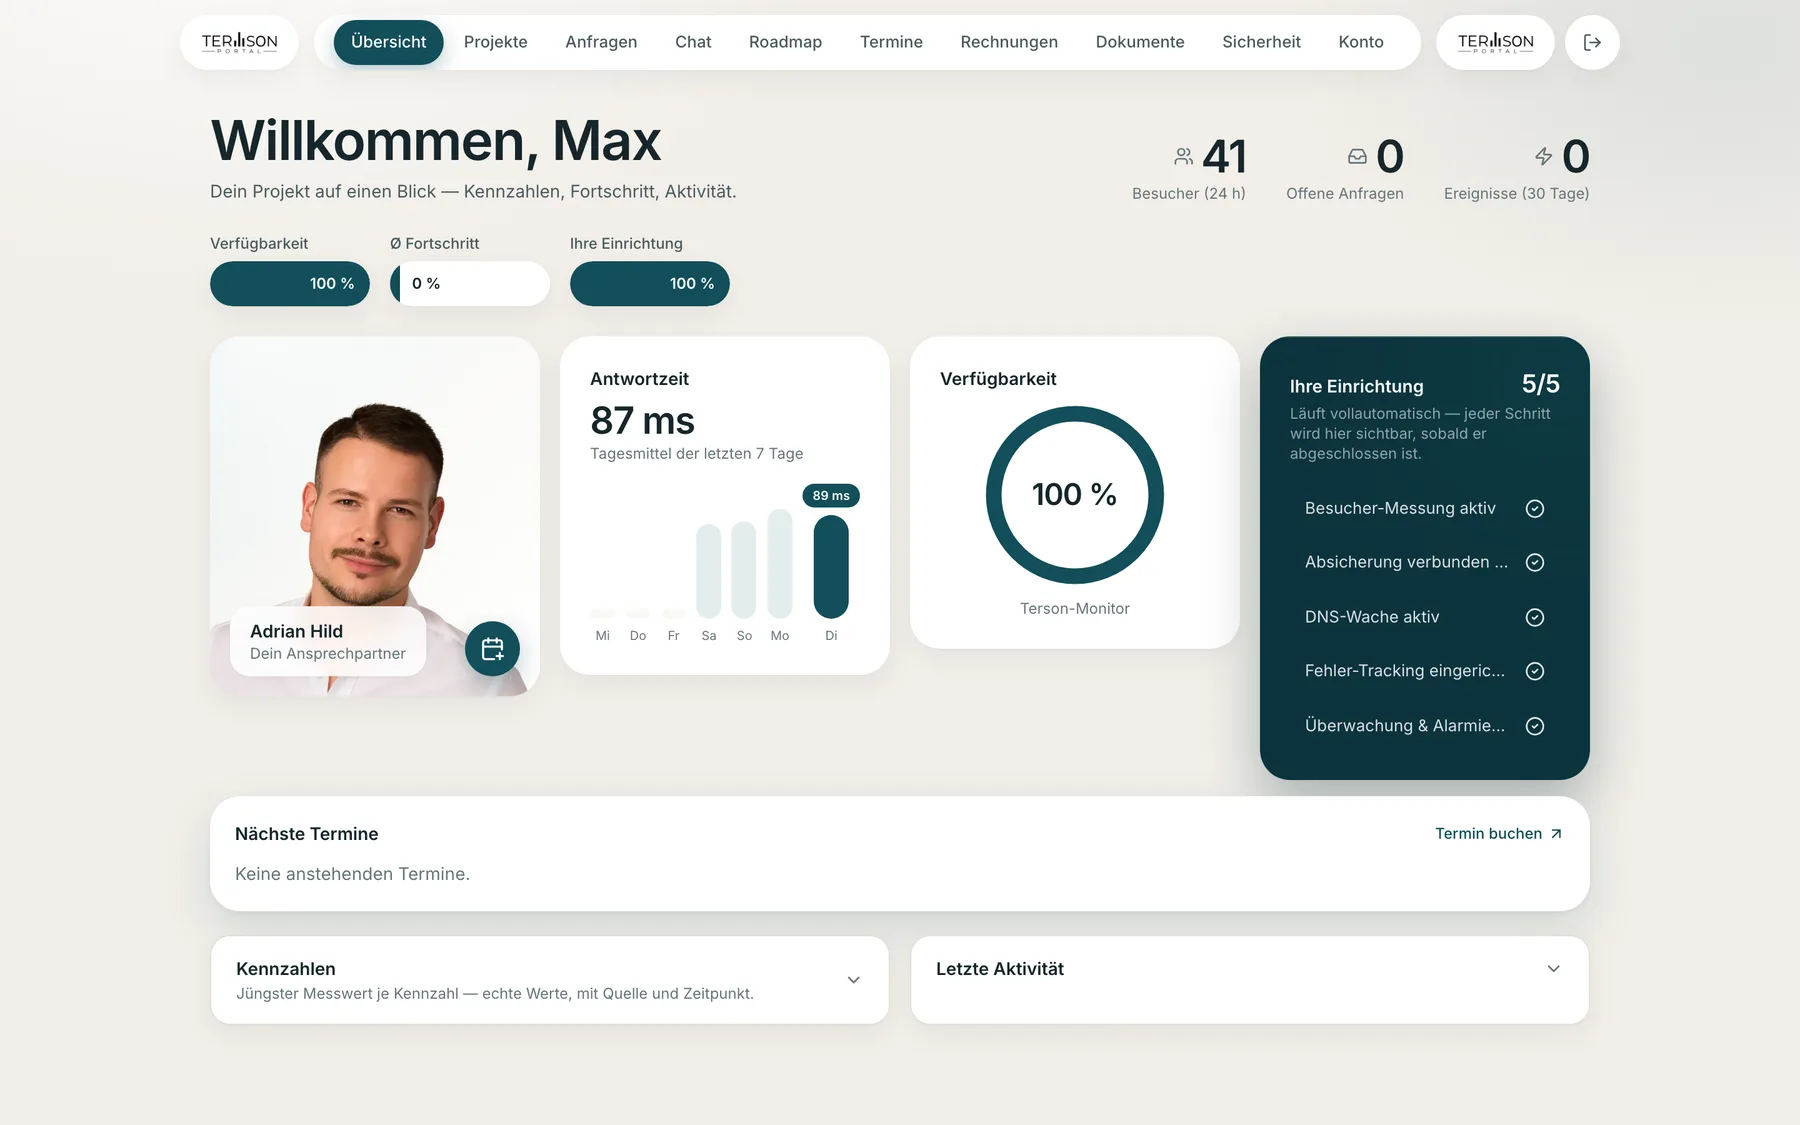Image resolution: width=1800 pixels, height=1125 pixels.
Task: Click check icon for Überwachung & Alarmierung row
Action: 1535,727
